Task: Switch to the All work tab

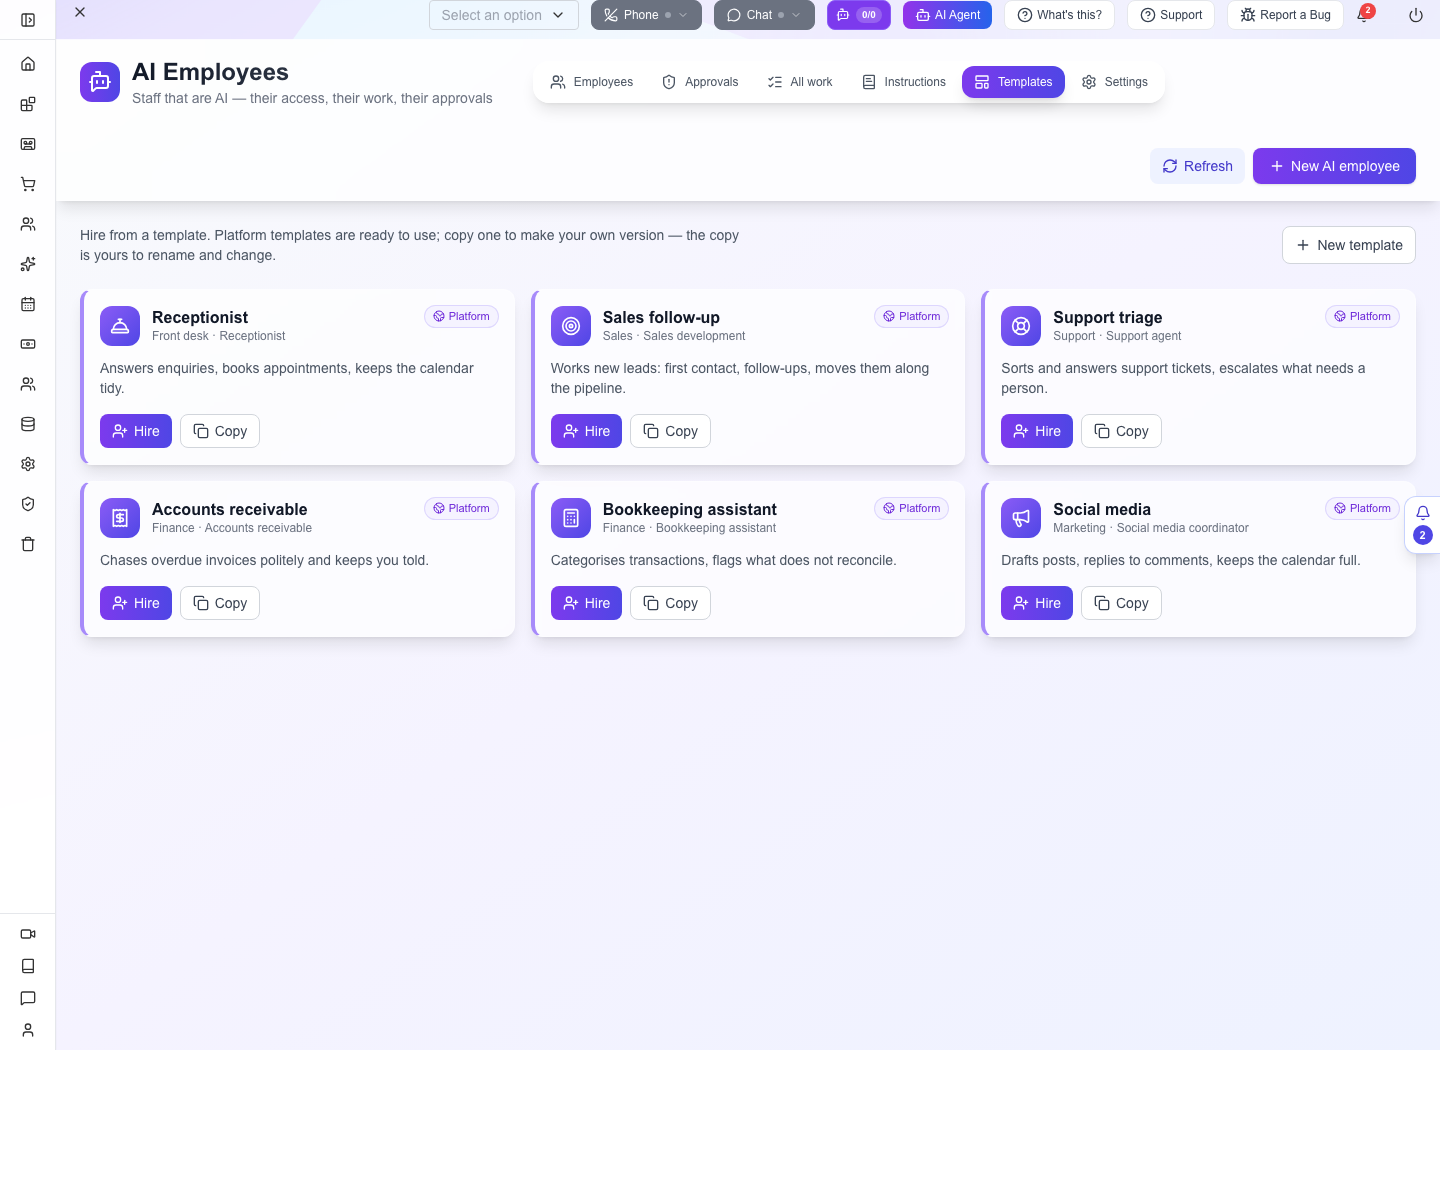Action: [800, 82]
